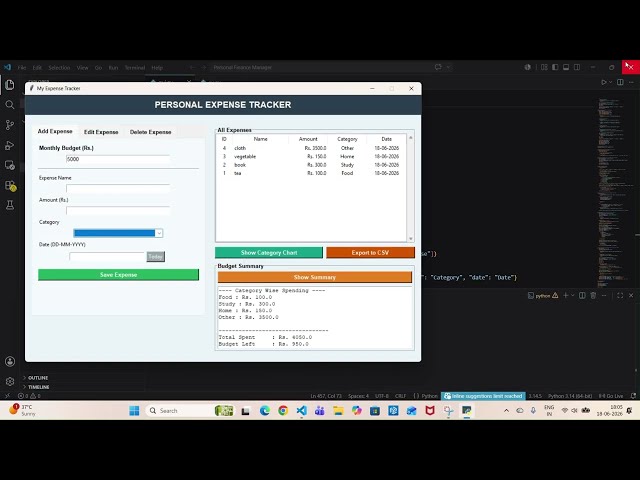Open Google Chrome from the taskbar
Screen dimensions: 640x480
283,411
